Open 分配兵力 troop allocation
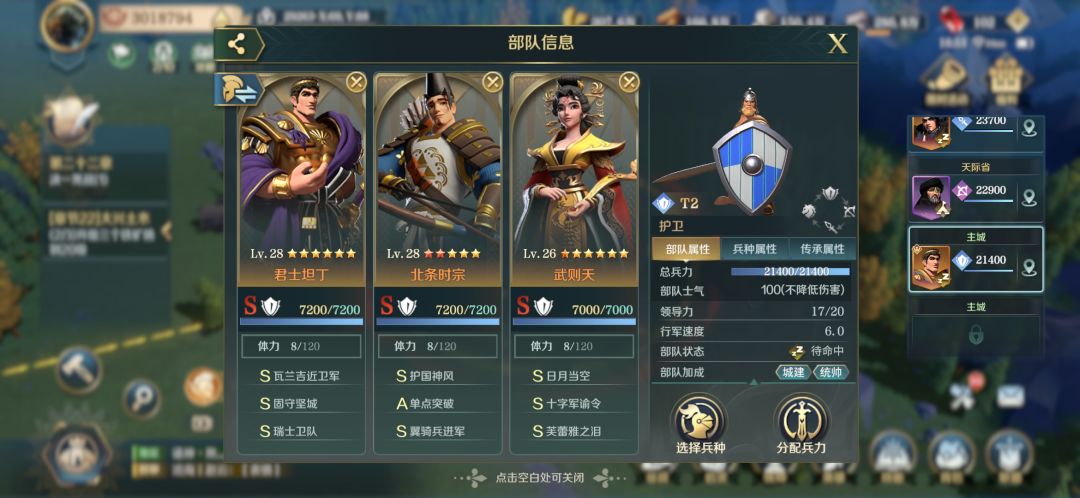Image resolution: width=1080 pixels, height=498 pixels. pyautogui.click(x=802, y=424)
